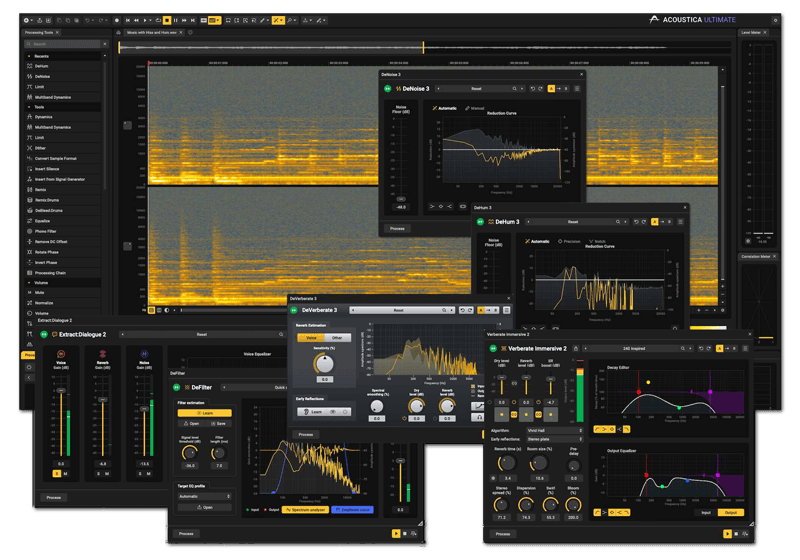
Task: Click the Sensitivity knob in DeVerberate 3
Action: [x=324, y=364]
